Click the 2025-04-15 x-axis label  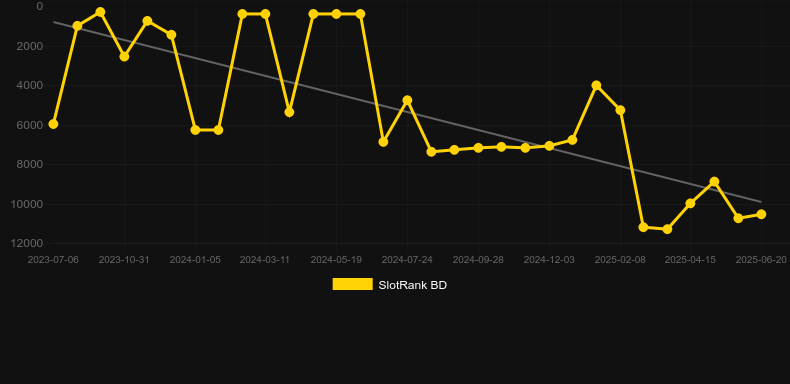(690, 260)
